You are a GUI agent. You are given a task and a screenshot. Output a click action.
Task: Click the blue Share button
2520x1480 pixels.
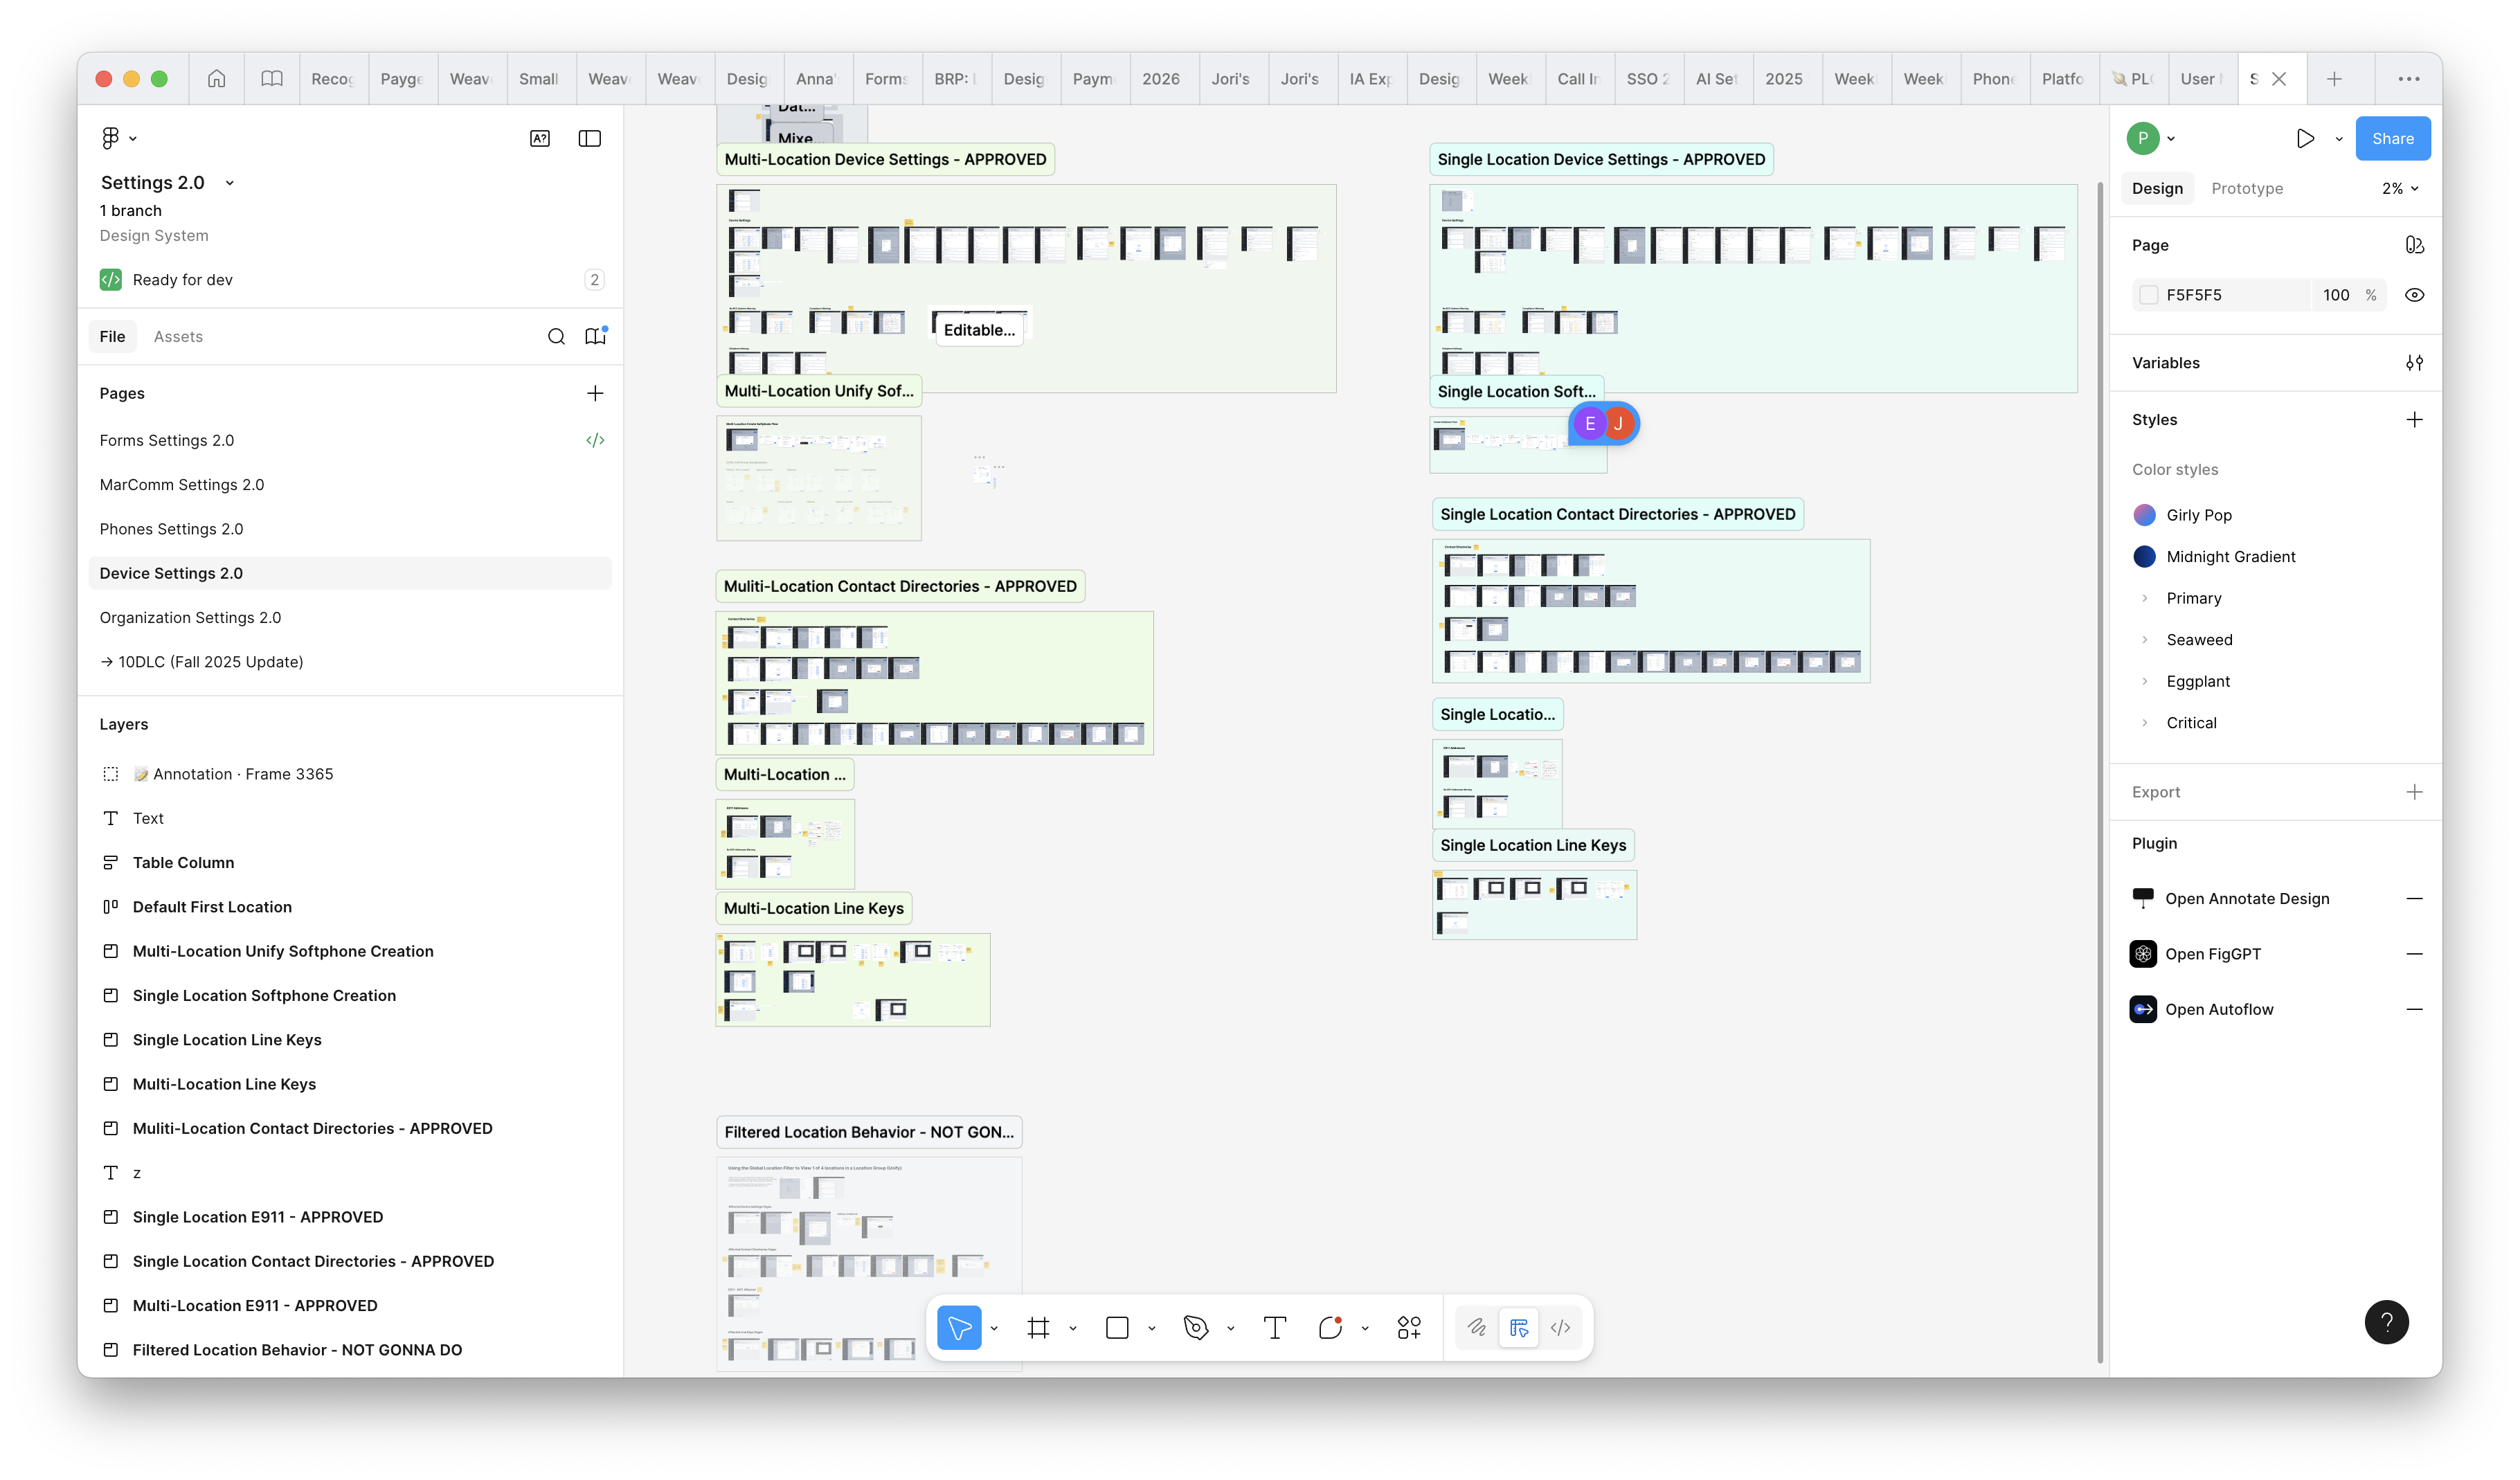coord(2392,138)
